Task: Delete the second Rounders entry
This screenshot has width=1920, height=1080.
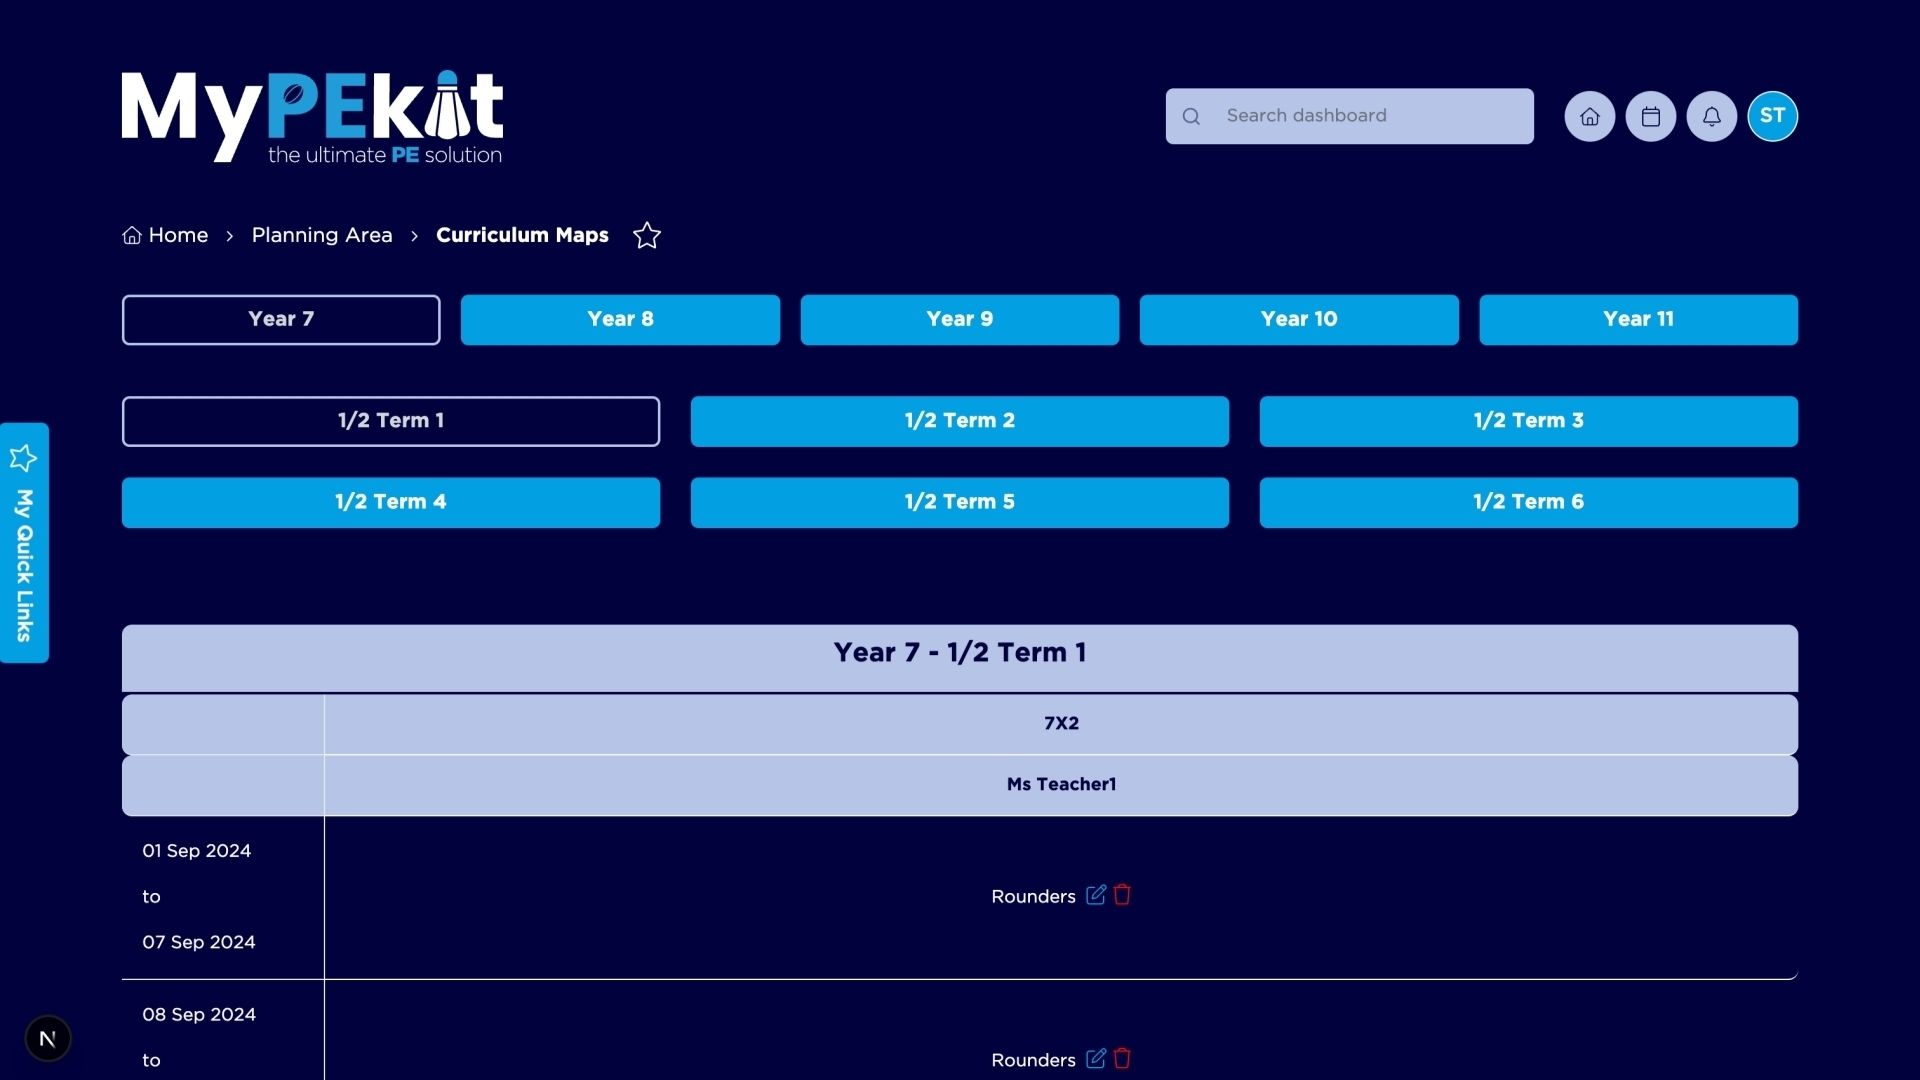Action: (x=1122, y=1058)
